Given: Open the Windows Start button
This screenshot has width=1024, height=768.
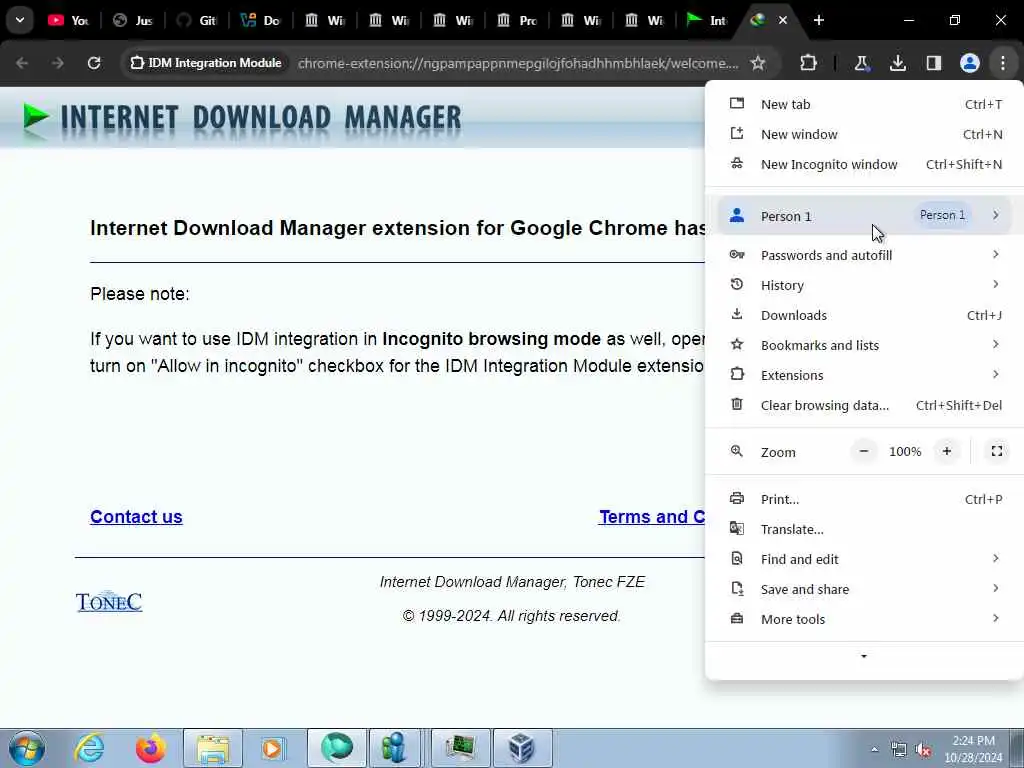Looking at the screenshot, I should click(x=27, y=748).
